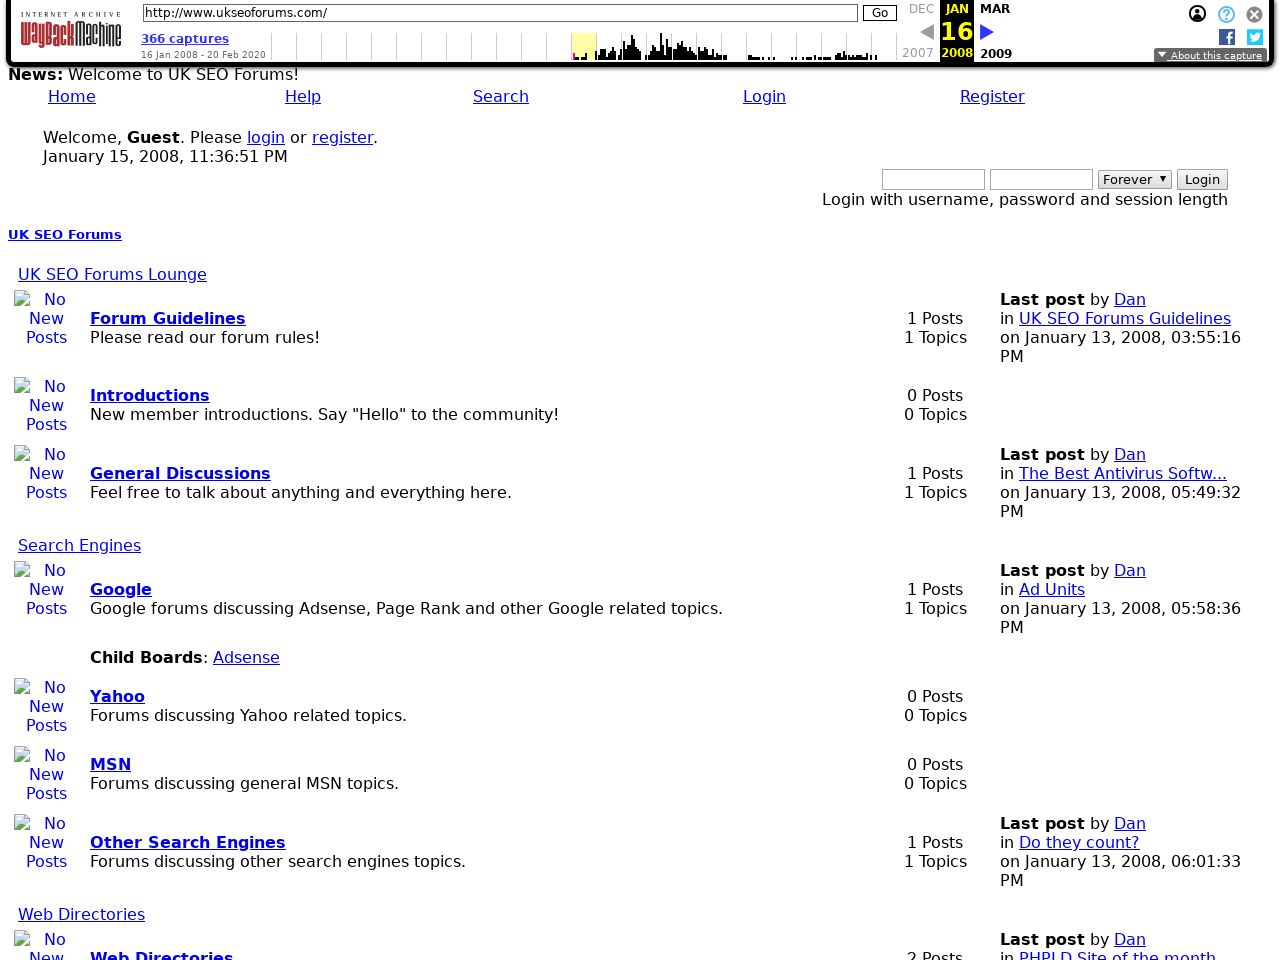Click the Forum Guidelines status icon
The height and width of the screenshot is (960, 1280).
pos(46,318)
